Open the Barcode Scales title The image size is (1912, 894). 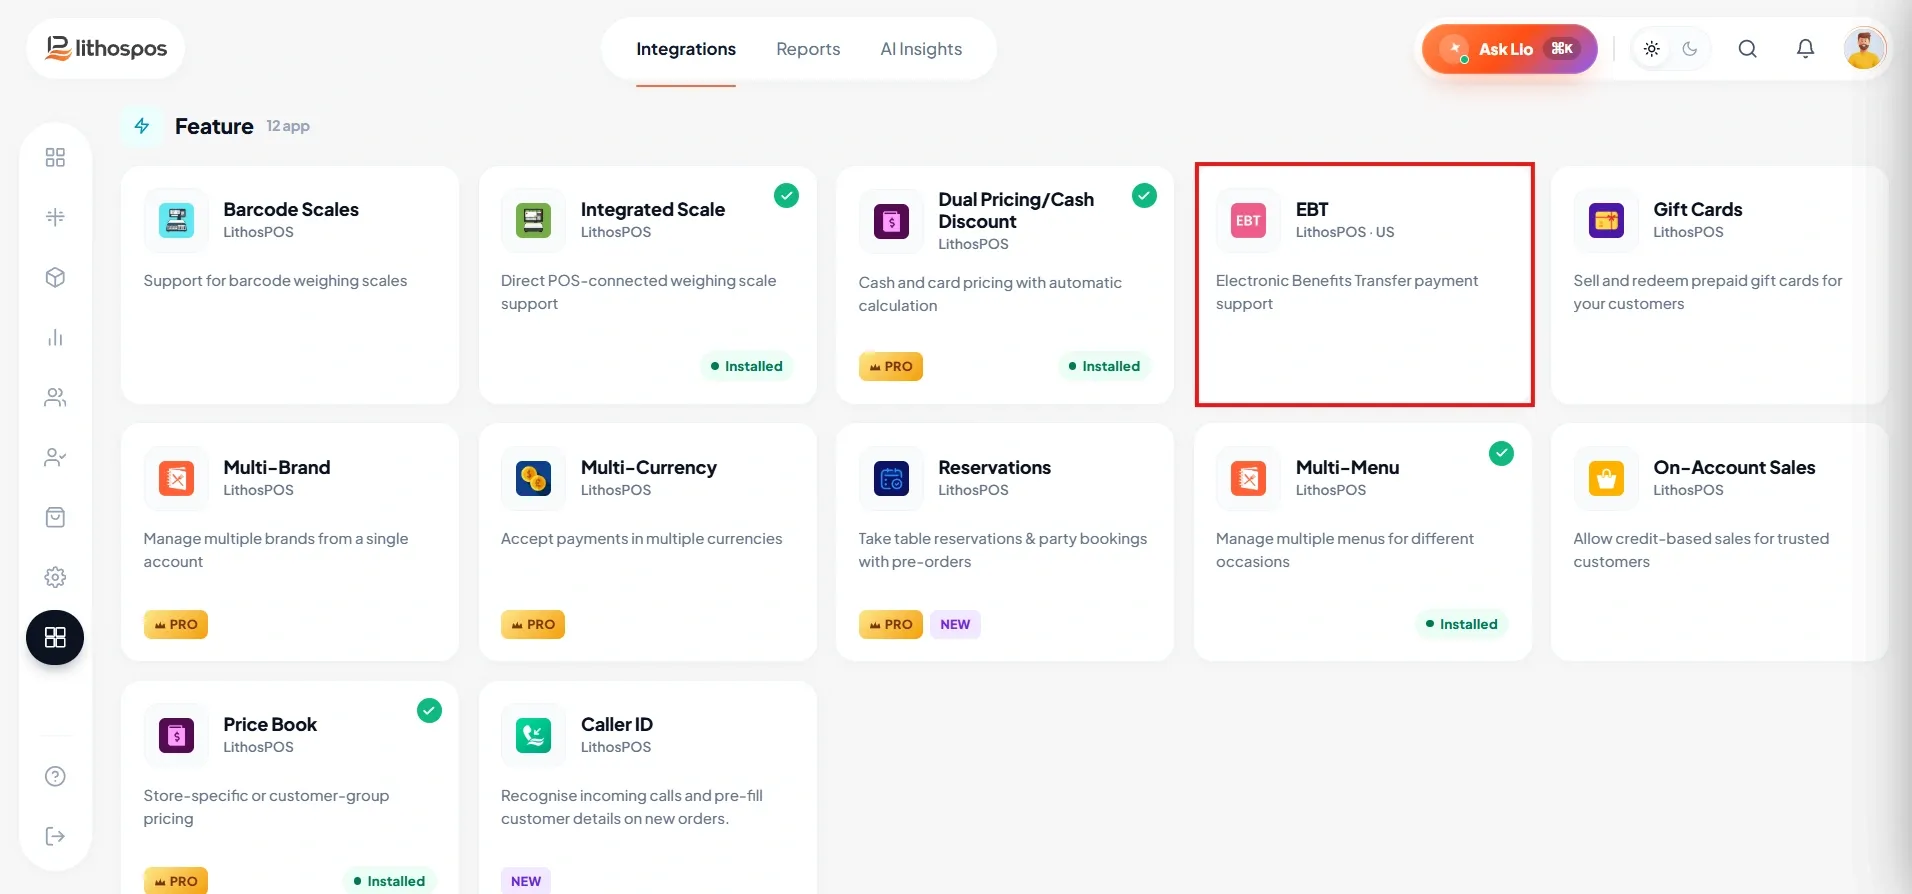(291, 209)
